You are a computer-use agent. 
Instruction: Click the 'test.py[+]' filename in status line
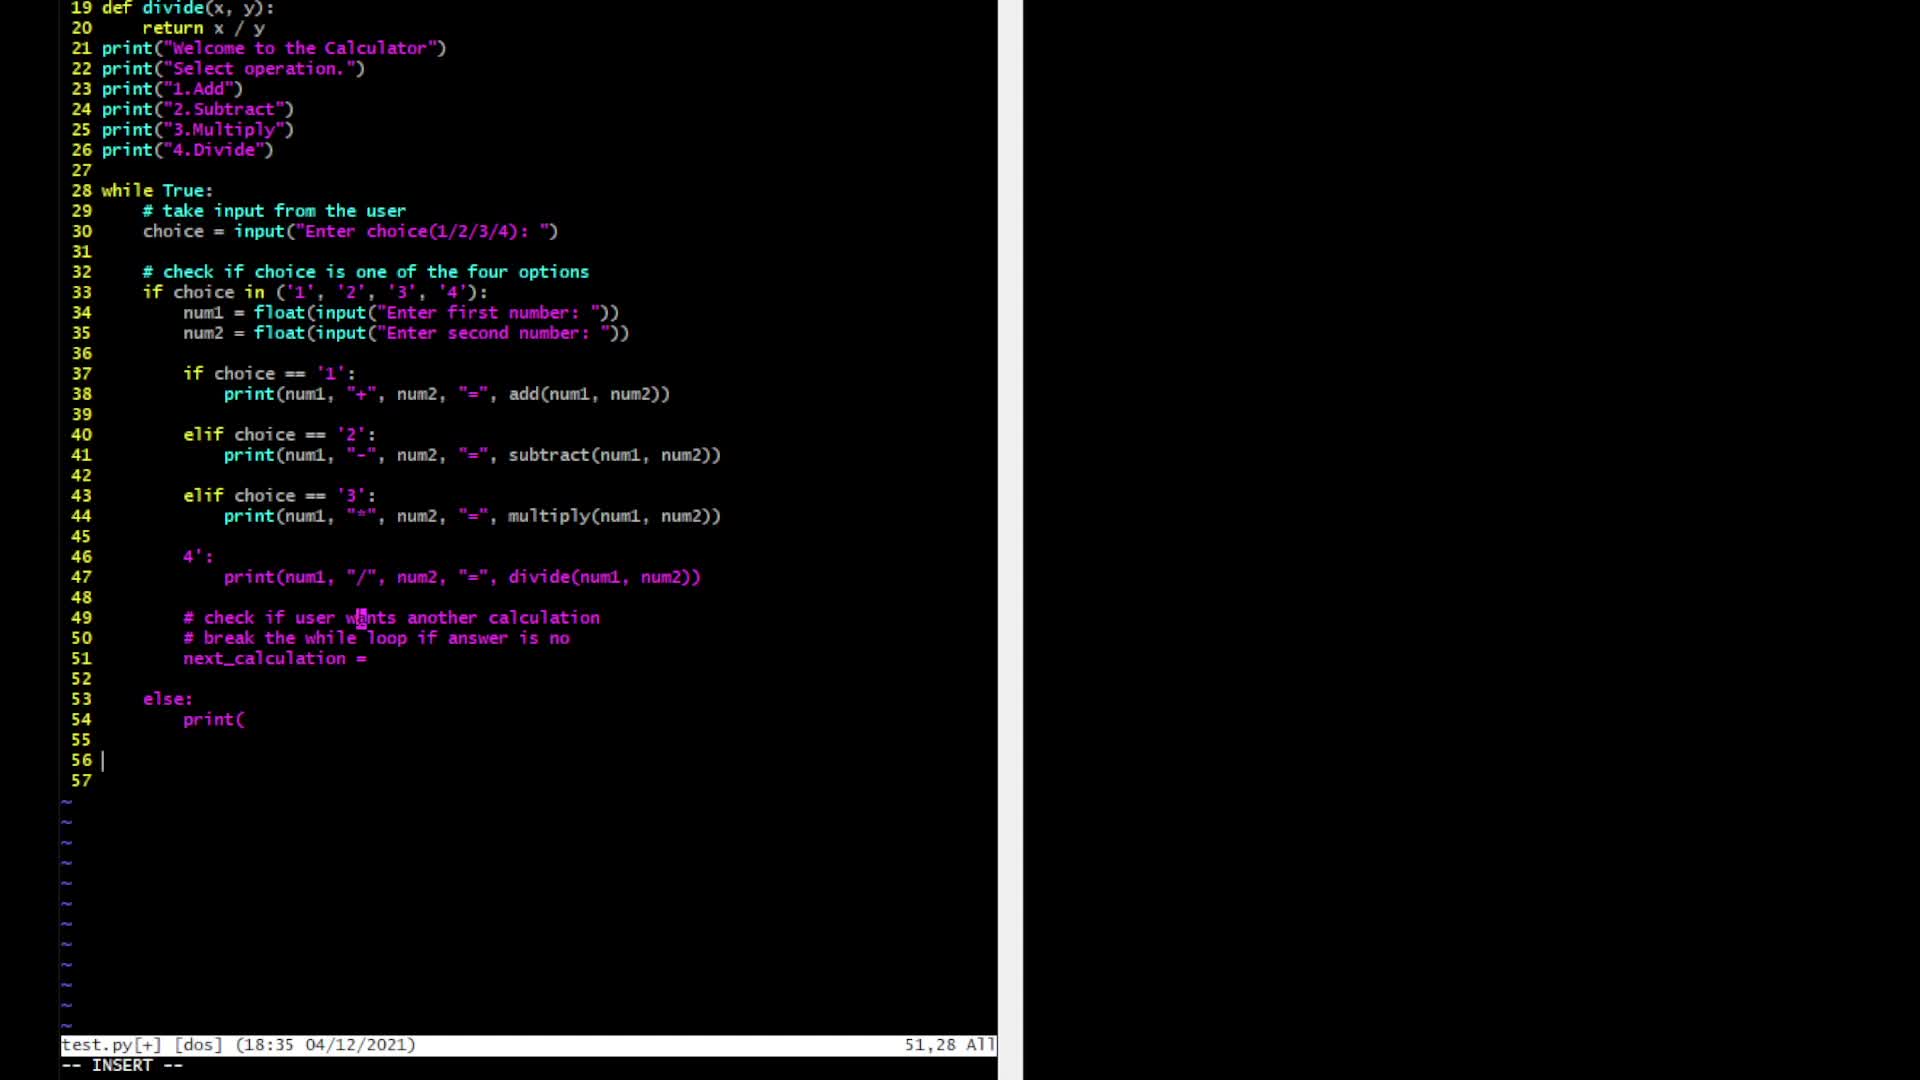[110, 1044]
